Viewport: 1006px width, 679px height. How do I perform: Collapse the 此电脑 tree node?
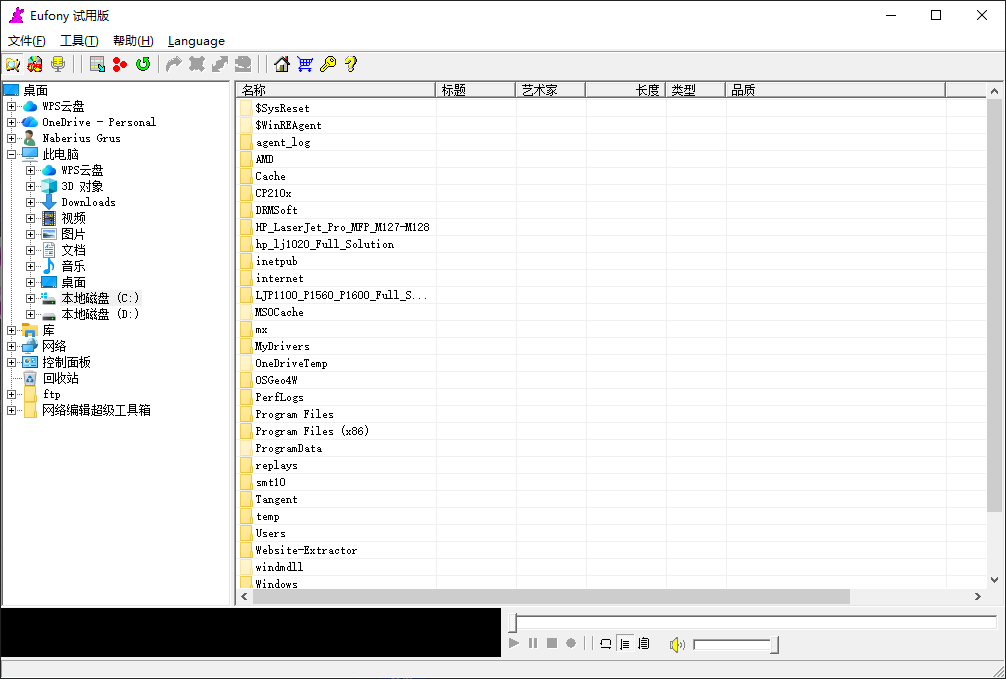point(12,154)
